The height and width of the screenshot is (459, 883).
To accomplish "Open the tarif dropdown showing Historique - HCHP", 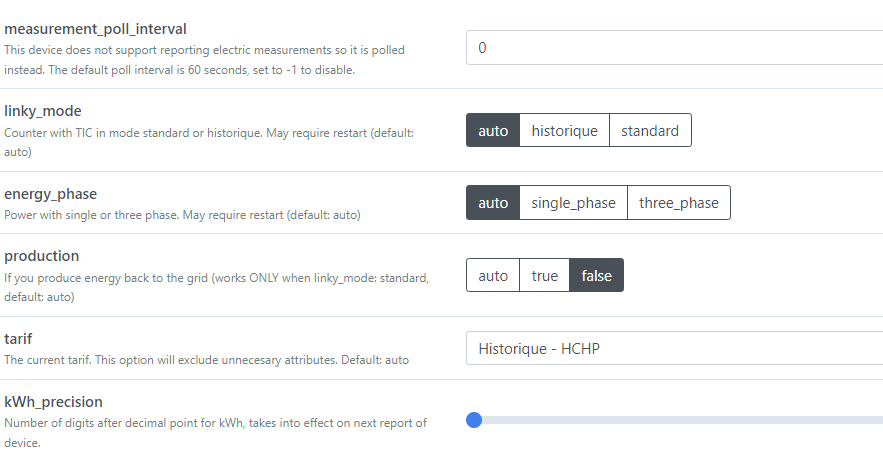I will 674,349.
